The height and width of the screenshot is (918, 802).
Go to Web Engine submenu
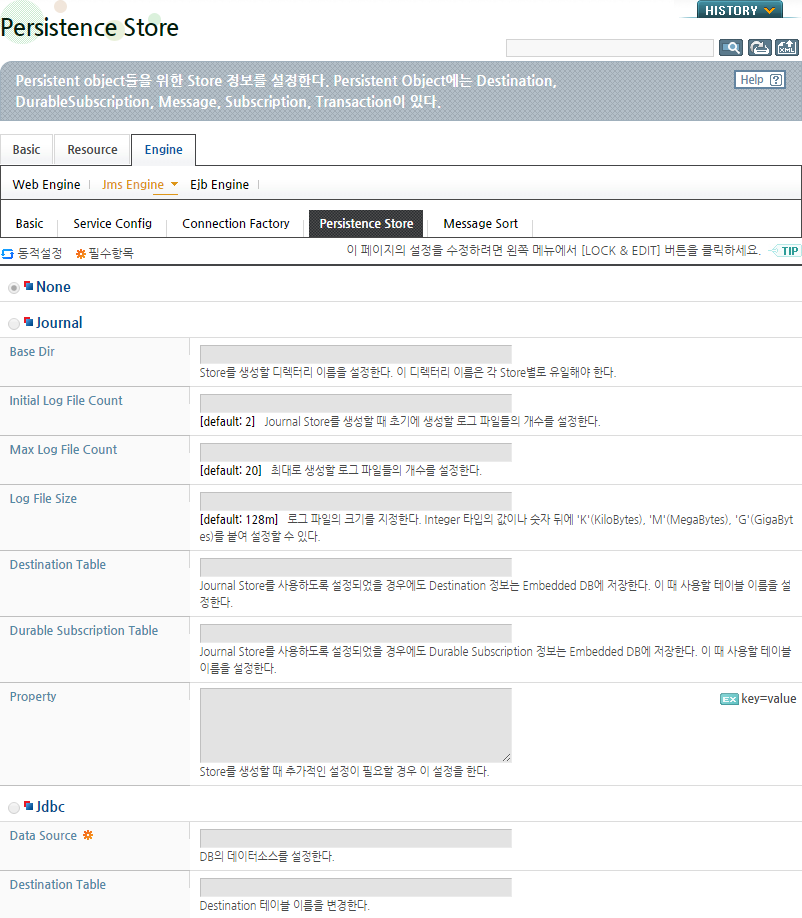tap(46, 184)
